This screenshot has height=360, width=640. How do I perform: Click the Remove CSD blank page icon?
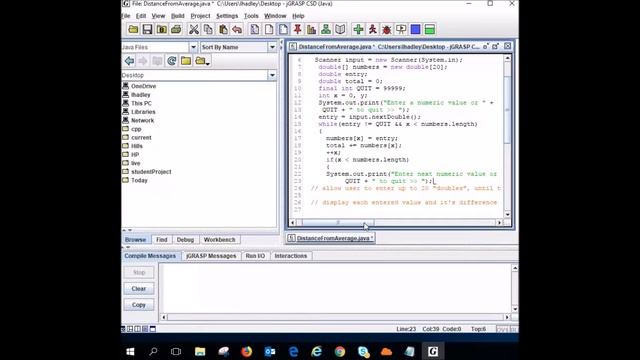click(269, 29)
